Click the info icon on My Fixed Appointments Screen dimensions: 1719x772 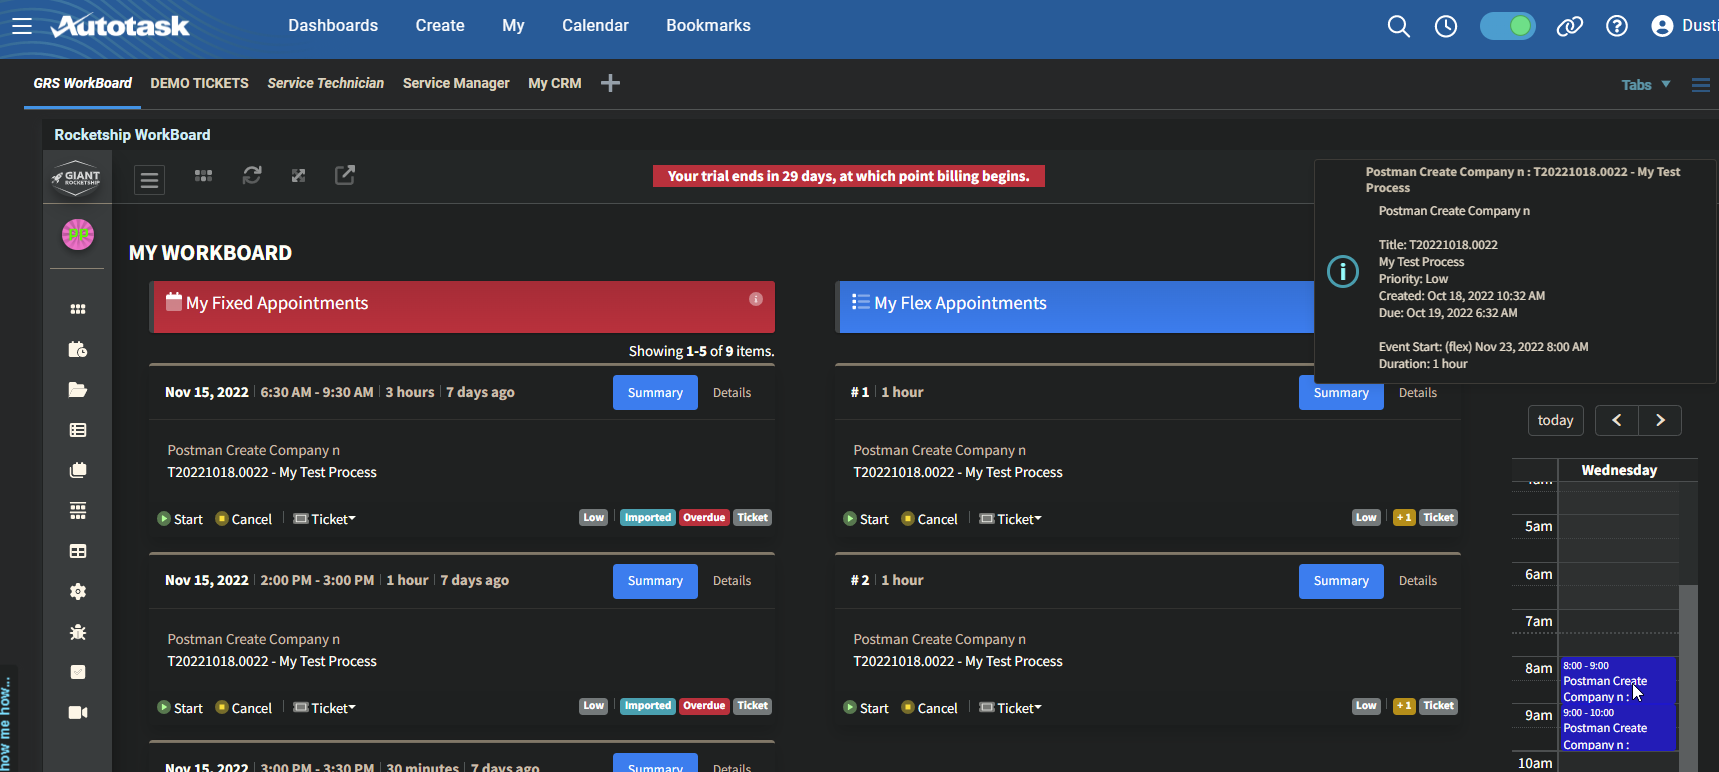tap(756, 299)
